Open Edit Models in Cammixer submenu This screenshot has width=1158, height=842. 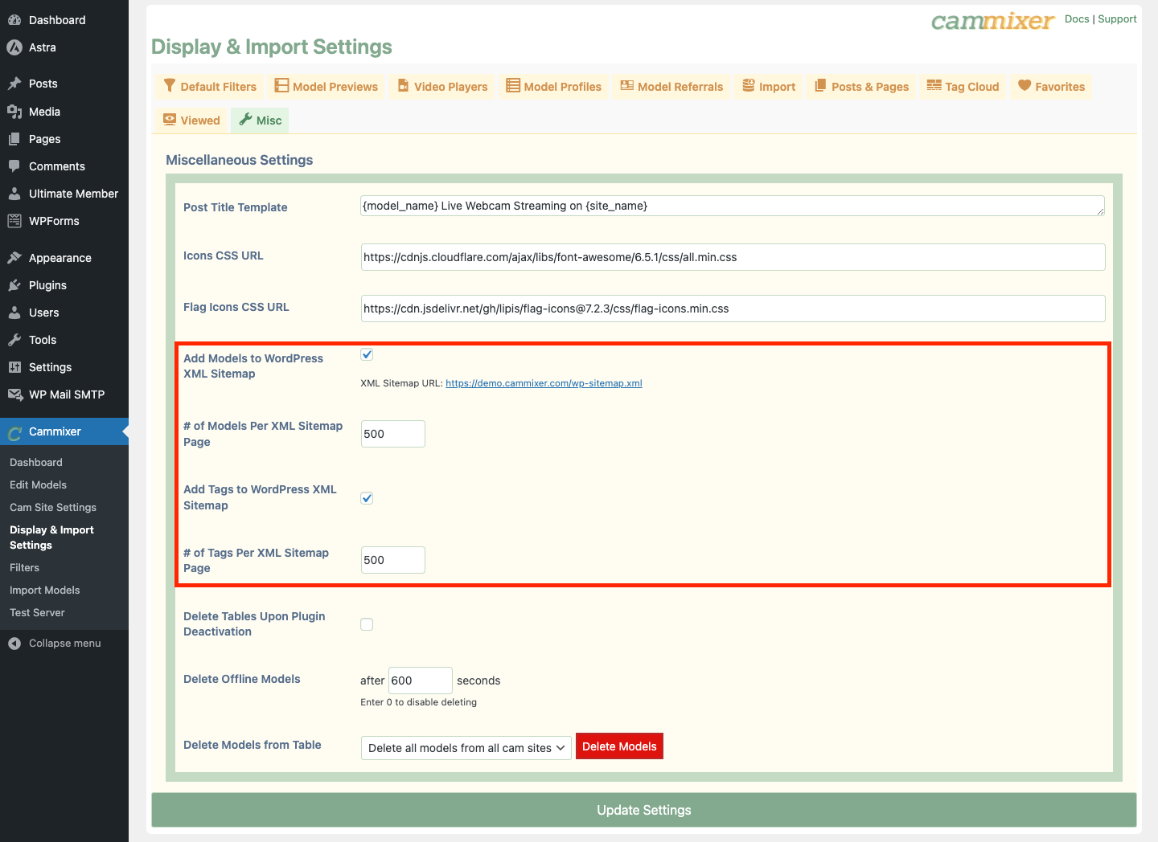click(x=38, y=485)
